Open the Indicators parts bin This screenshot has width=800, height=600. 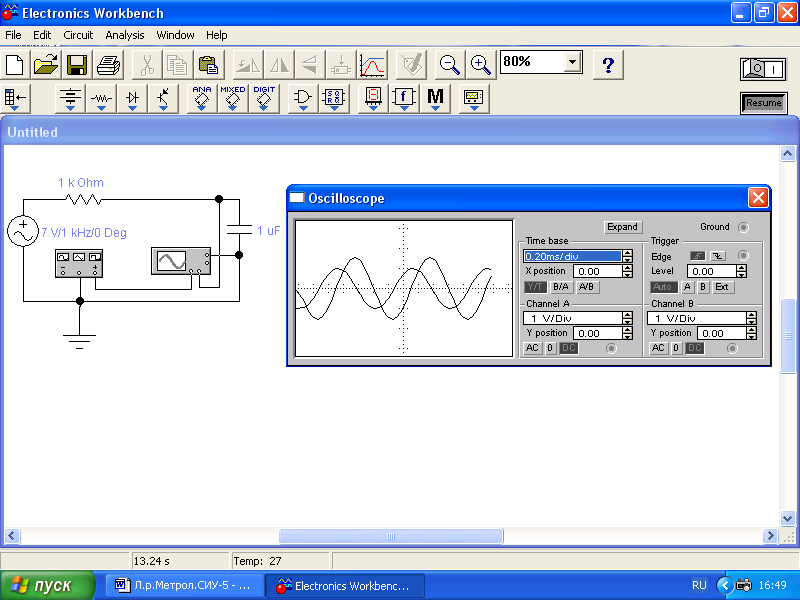tap(373, 98)
